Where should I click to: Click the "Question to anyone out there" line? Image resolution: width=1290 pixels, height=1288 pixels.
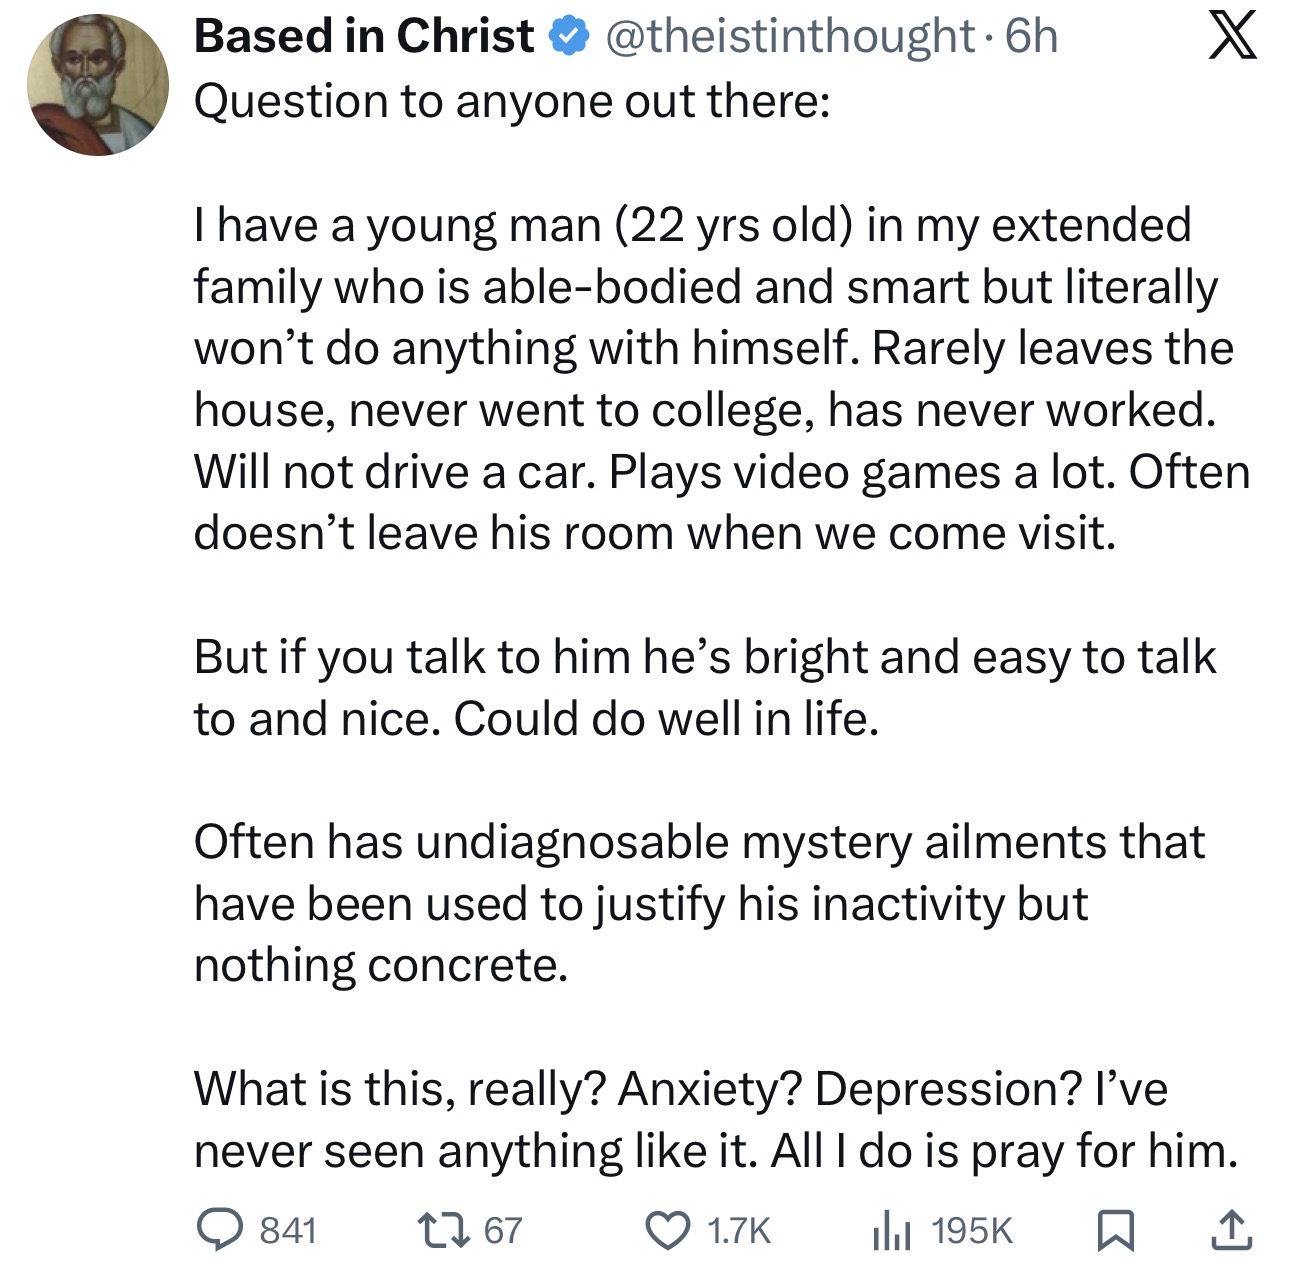[512, 102]
